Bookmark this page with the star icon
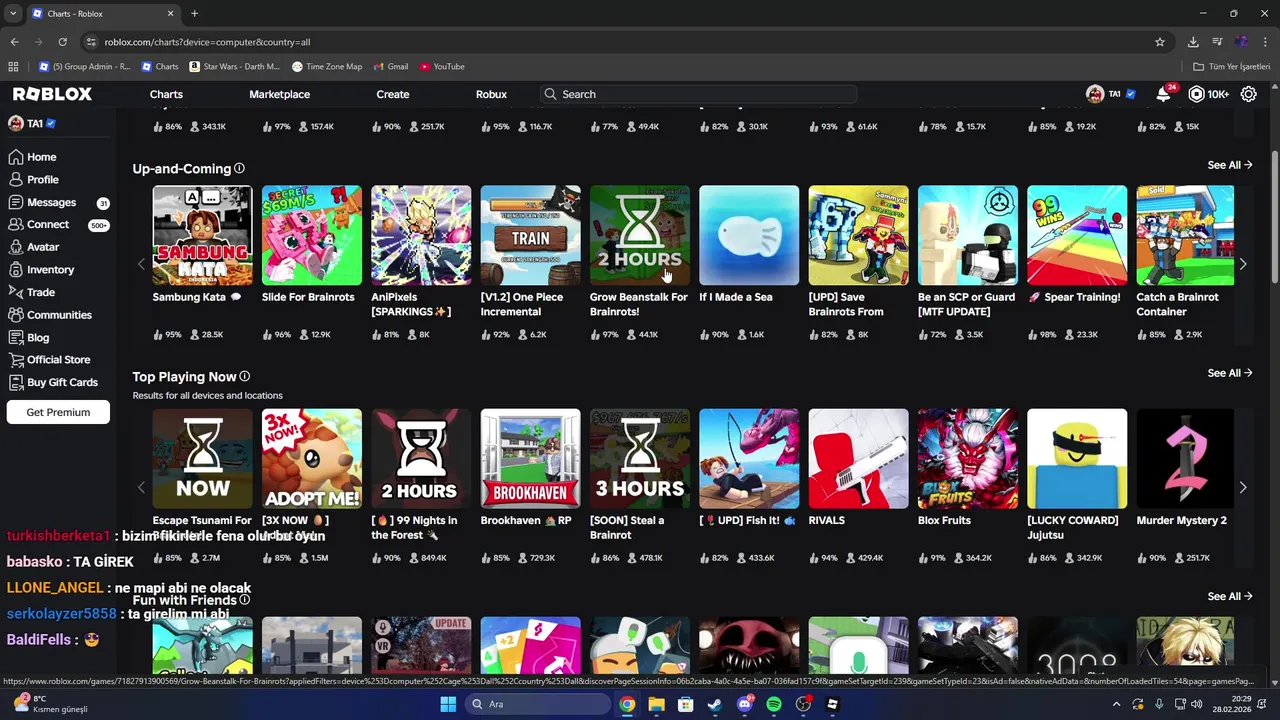The height and width of the screenshot is (720, 1280). 1160,42
